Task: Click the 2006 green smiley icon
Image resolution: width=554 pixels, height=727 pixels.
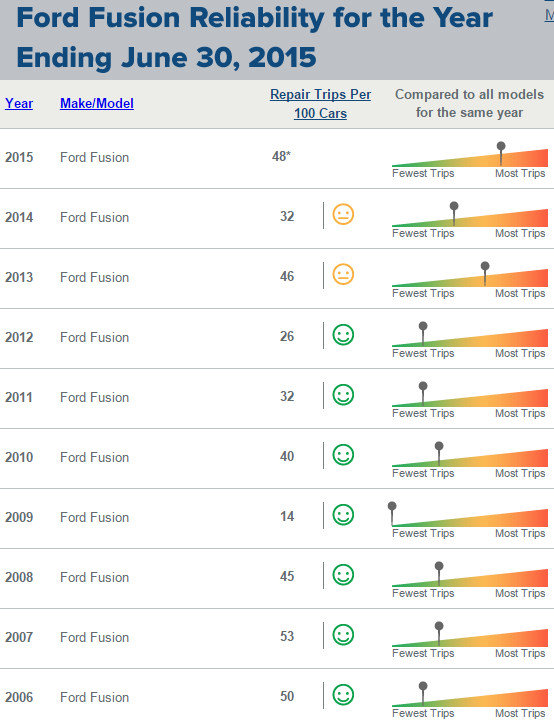Action: point(343,695)
